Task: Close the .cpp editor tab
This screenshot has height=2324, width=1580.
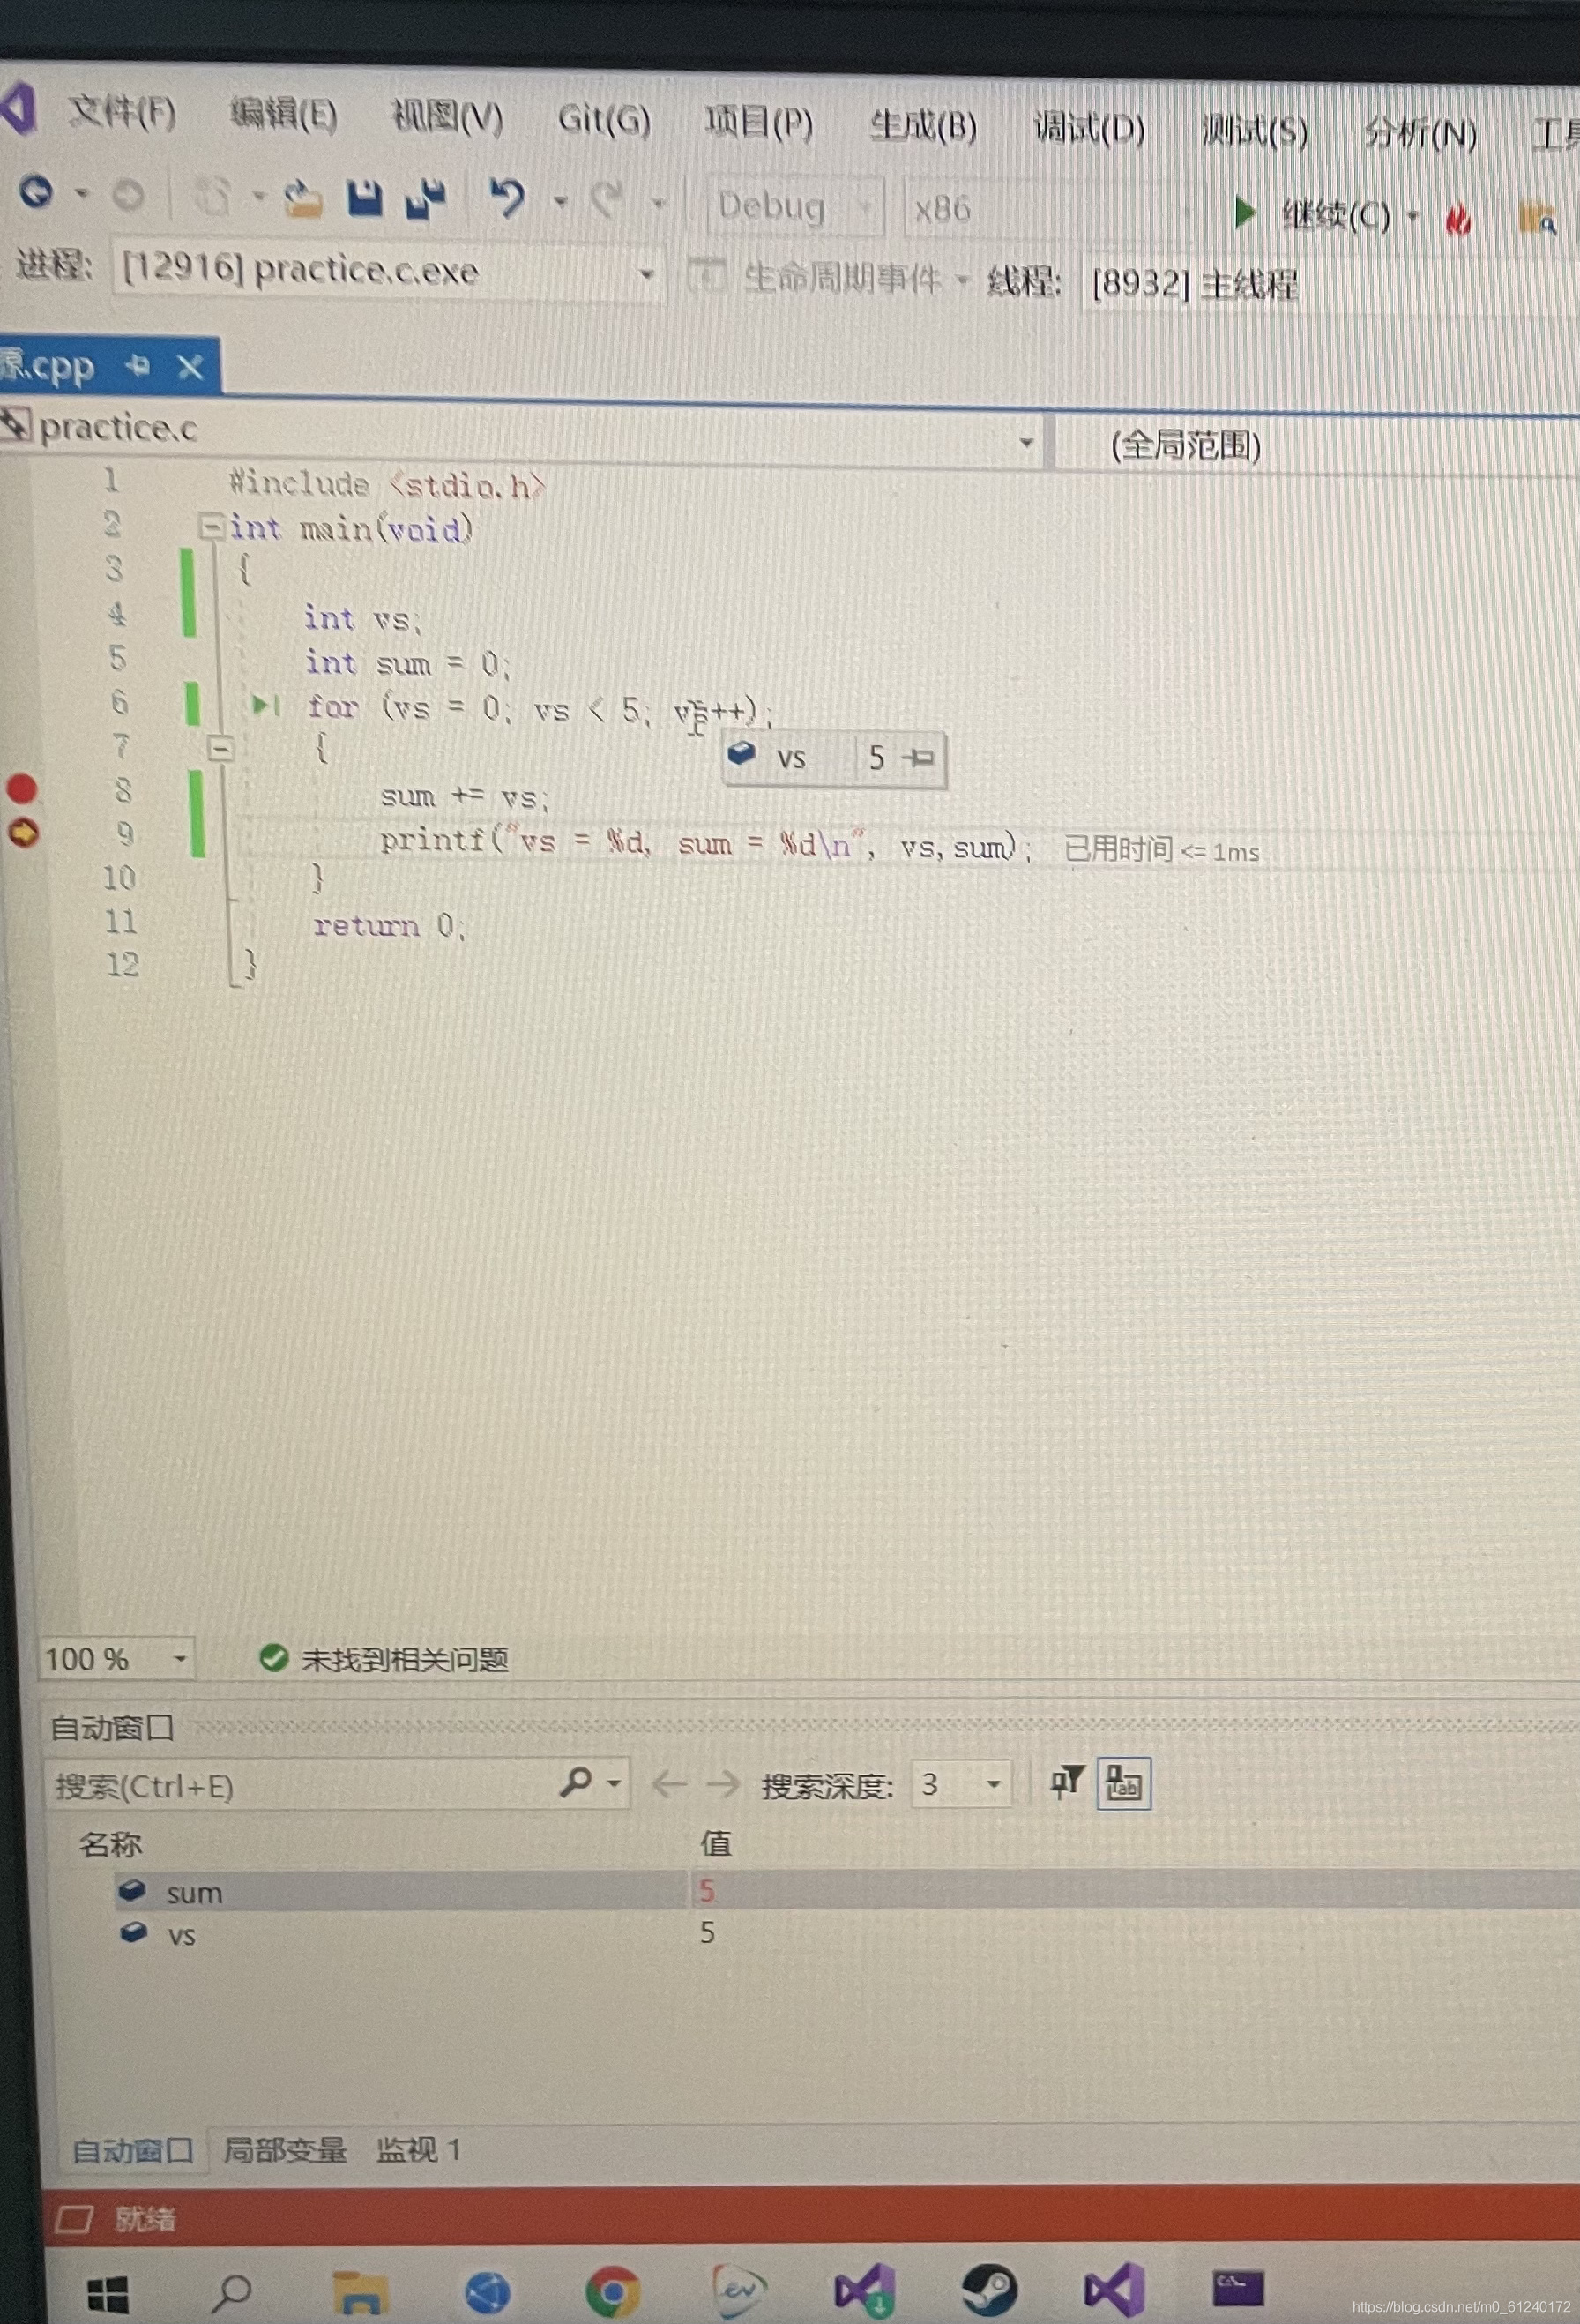Action: (x=190, y=367)
